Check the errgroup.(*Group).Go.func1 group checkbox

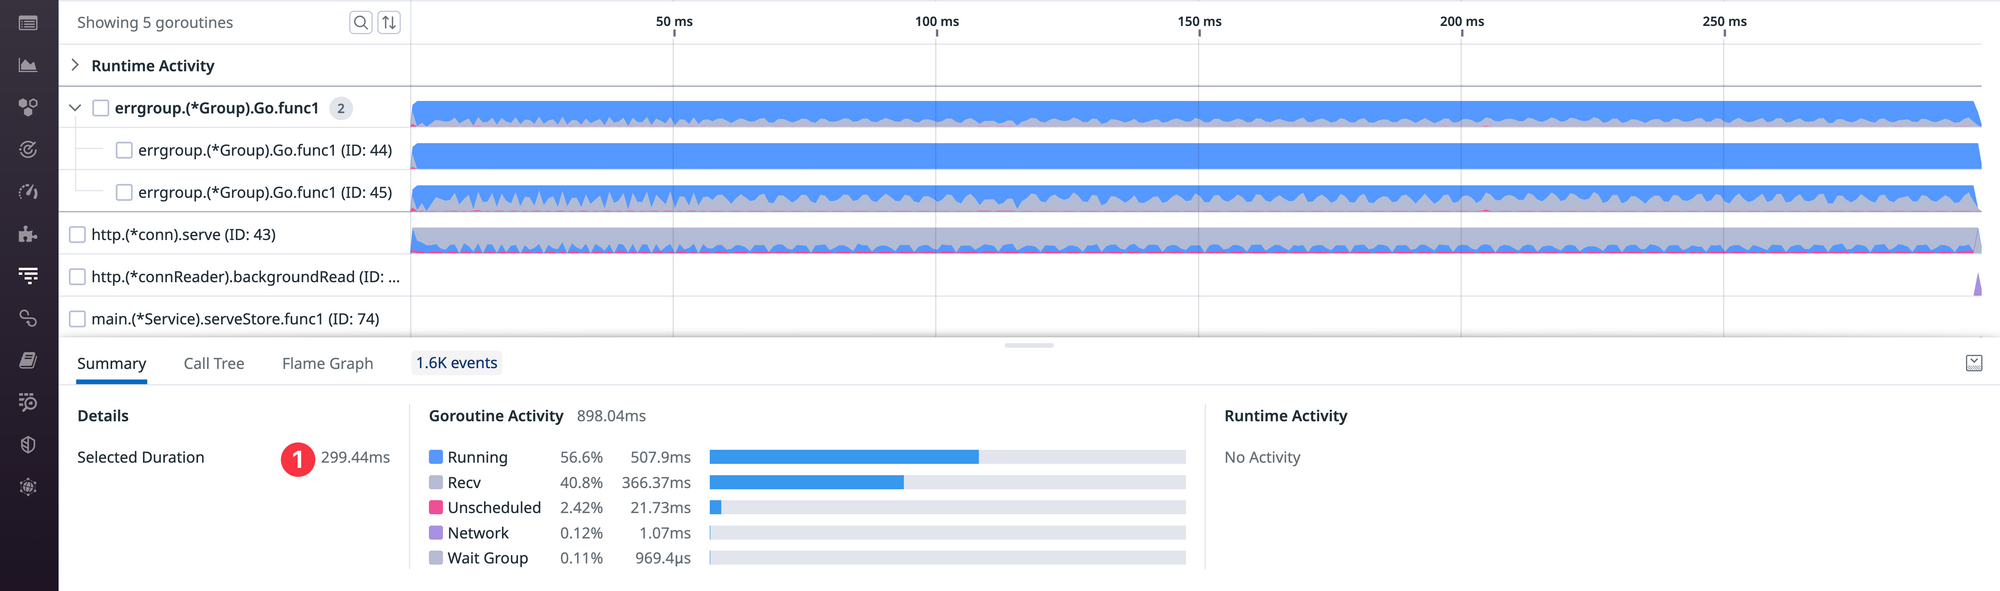pos(101,108)
